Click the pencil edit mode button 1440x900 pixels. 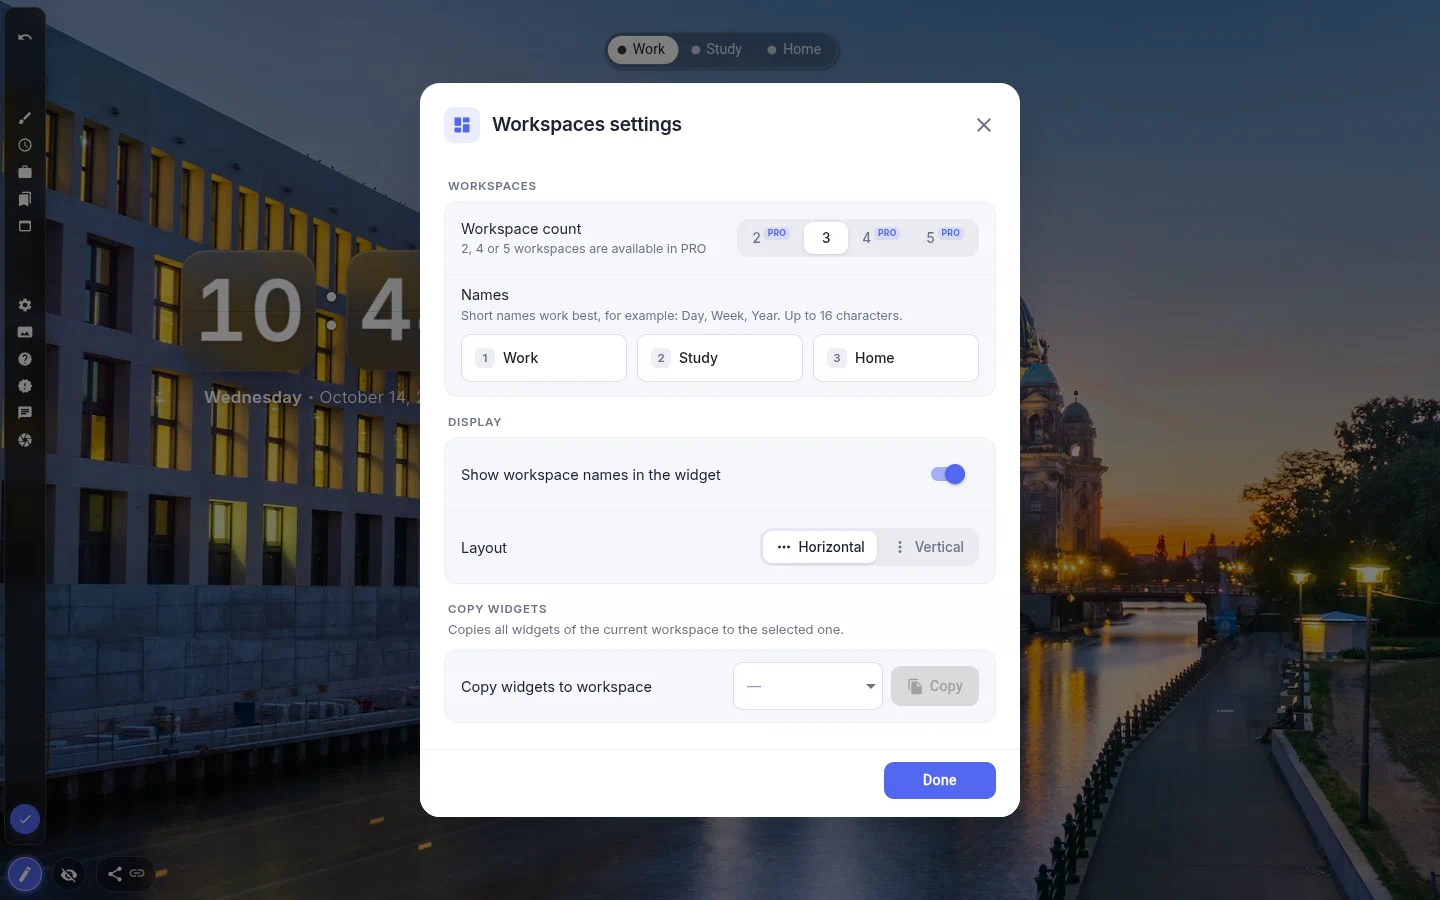point(25,875)
